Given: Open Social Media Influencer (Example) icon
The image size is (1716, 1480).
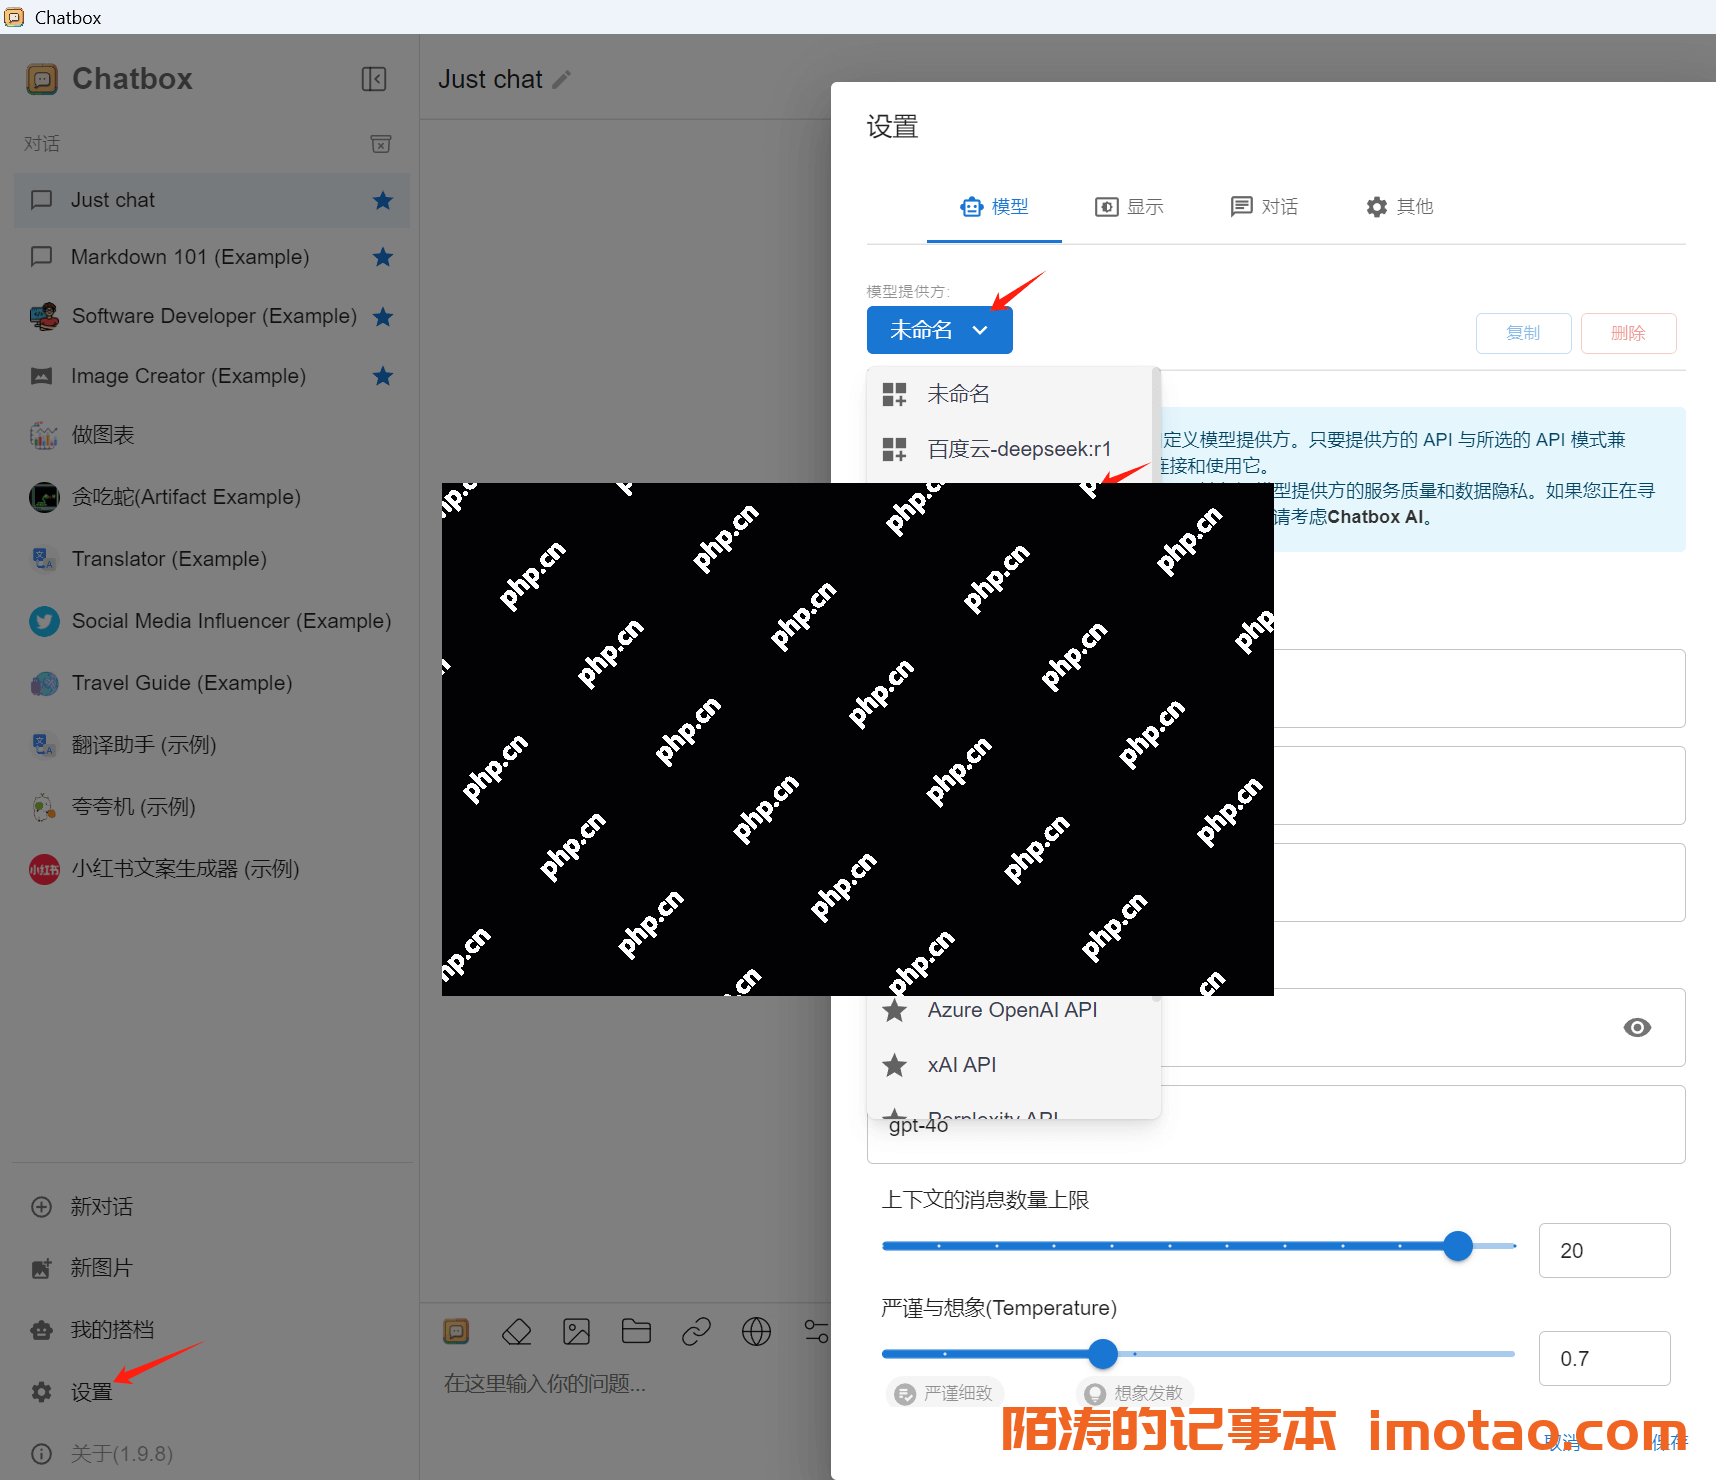Looking at the screenshot, I should coord(44,621).
